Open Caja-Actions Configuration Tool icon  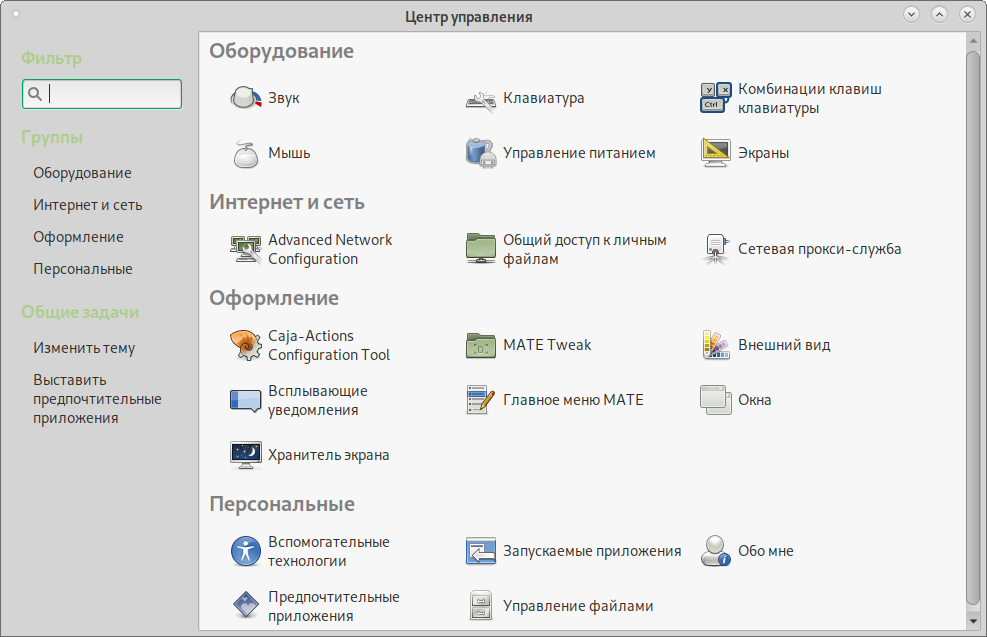click(245, 345)
